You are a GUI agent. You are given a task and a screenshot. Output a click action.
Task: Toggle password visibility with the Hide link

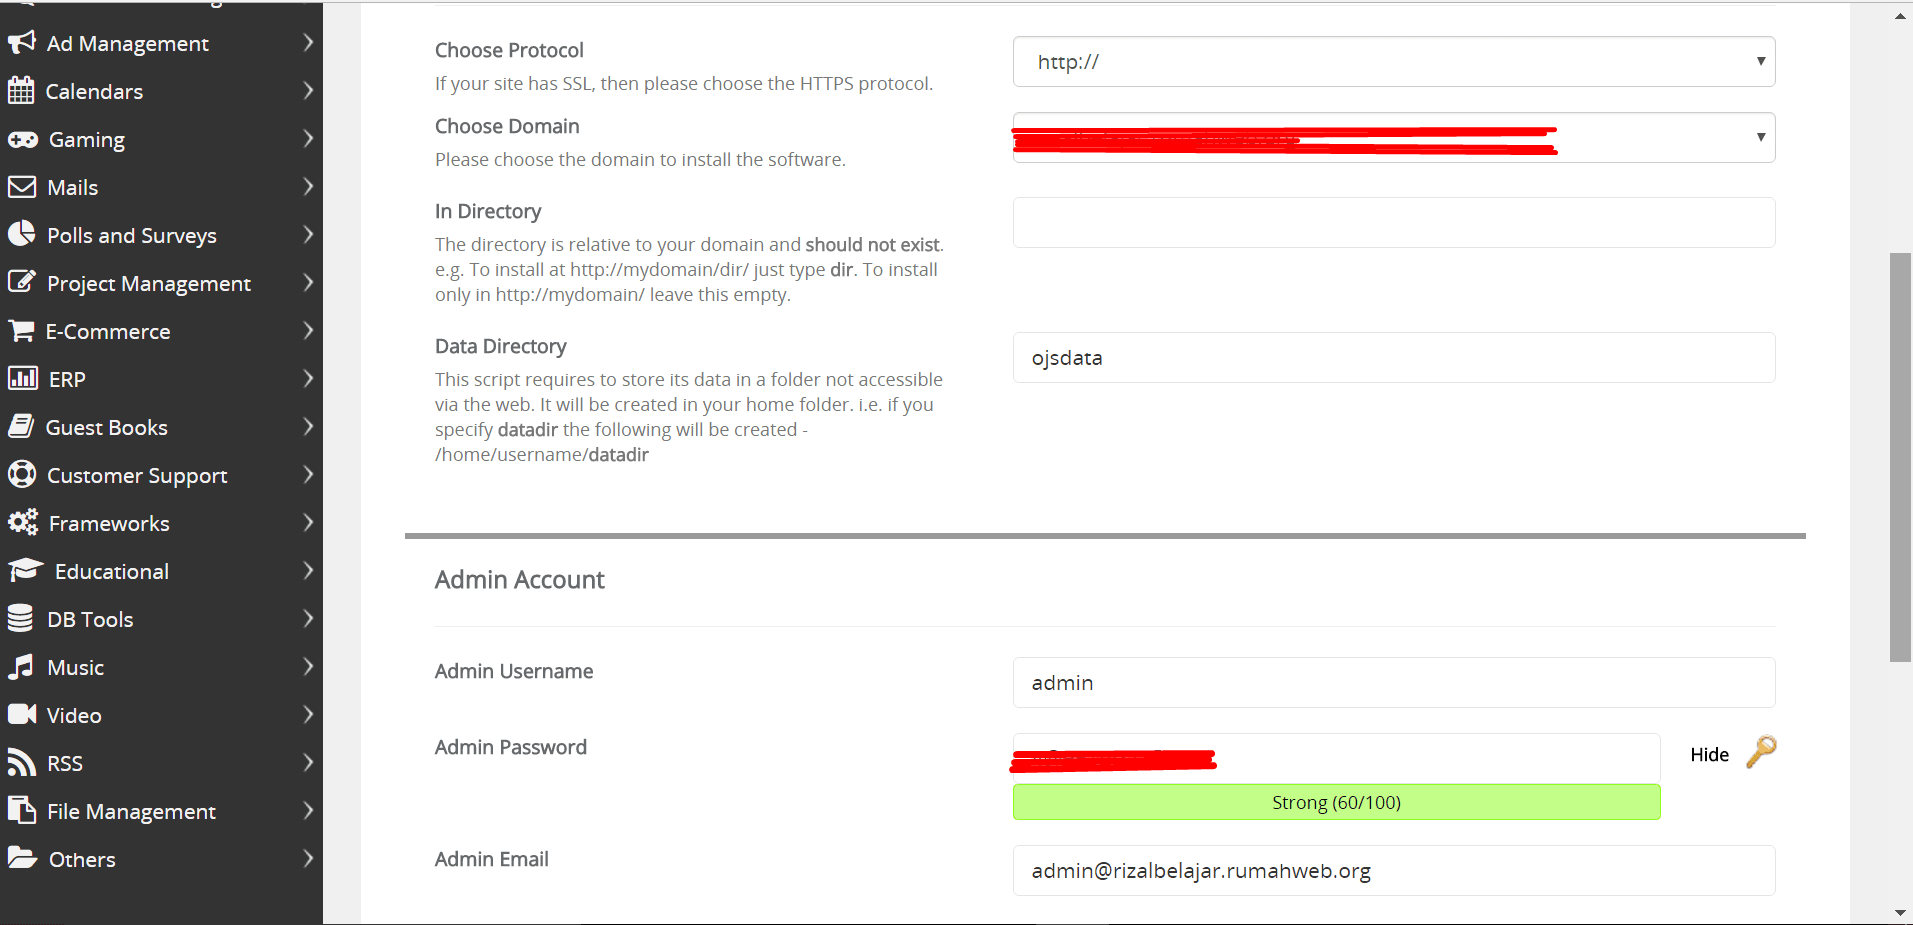click(1709, 755)
